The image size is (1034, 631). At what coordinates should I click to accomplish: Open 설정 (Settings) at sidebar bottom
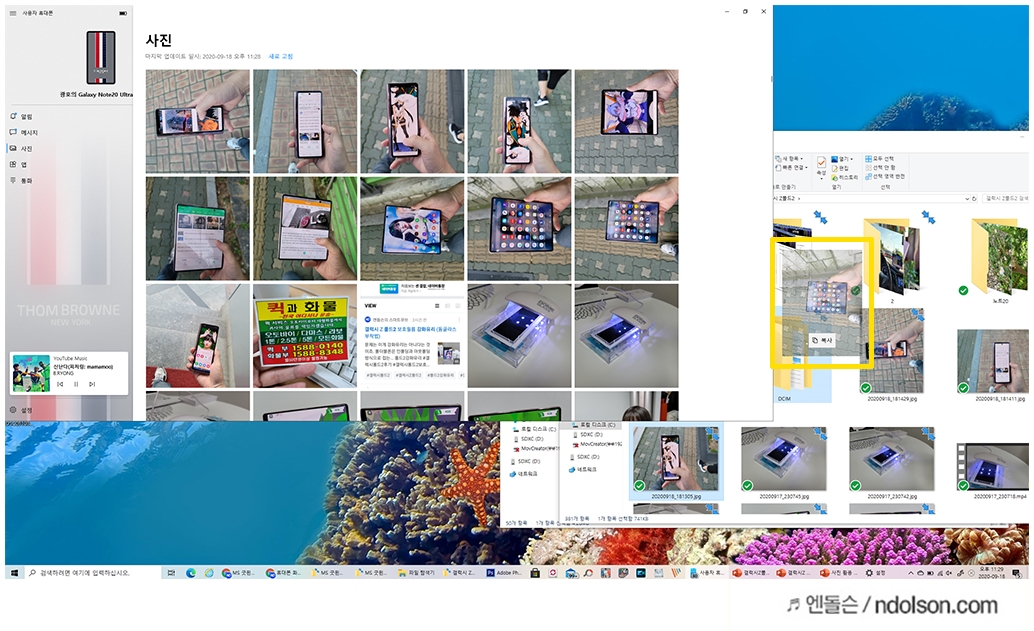click(21, 410)
